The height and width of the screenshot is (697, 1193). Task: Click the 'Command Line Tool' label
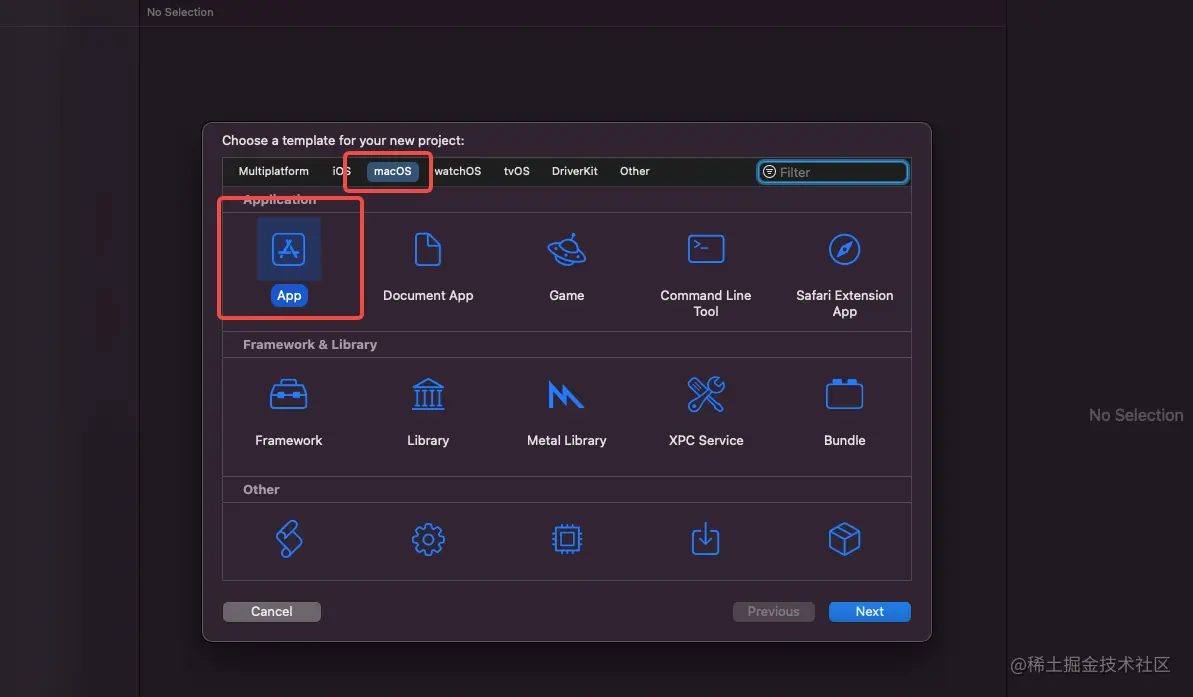pyautogui.click(x=705, y=303)
